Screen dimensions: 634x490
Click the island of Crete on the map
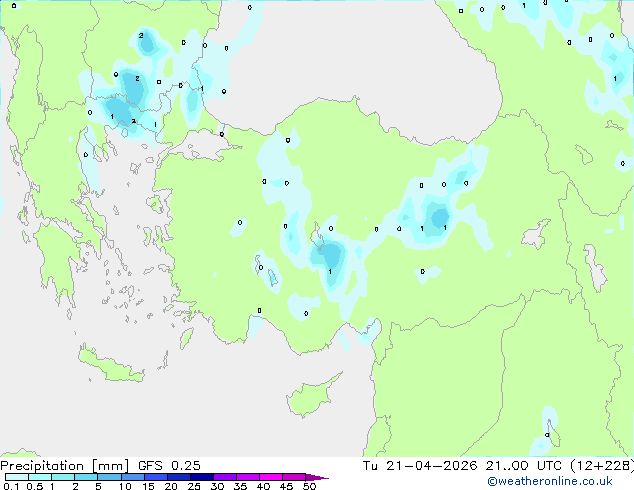click(111, 366)
